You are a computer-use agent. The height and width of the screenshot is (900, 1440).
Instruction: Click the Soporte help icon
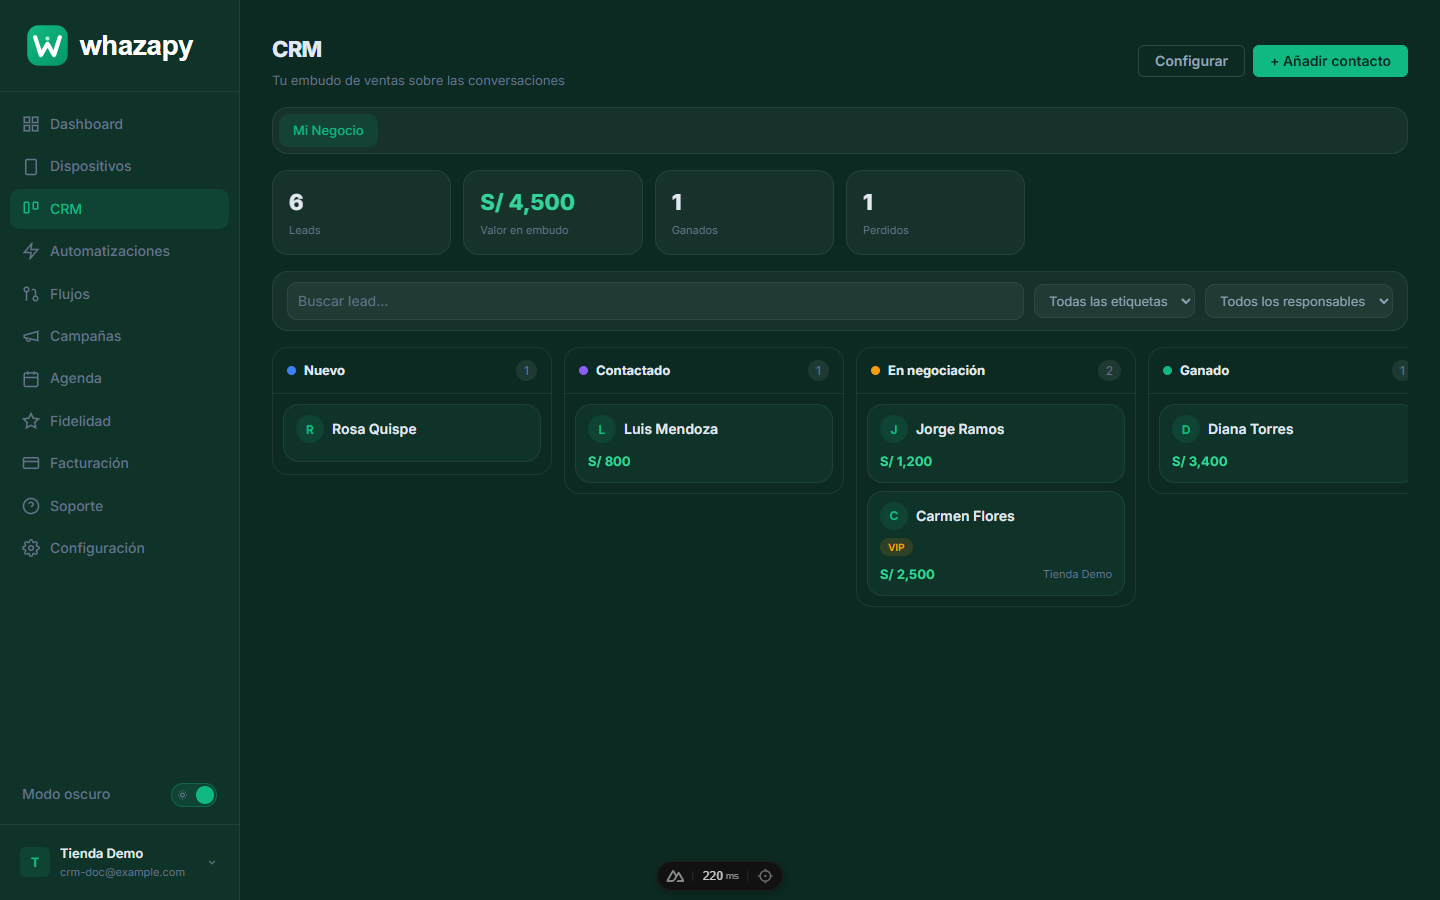point(31,506)
